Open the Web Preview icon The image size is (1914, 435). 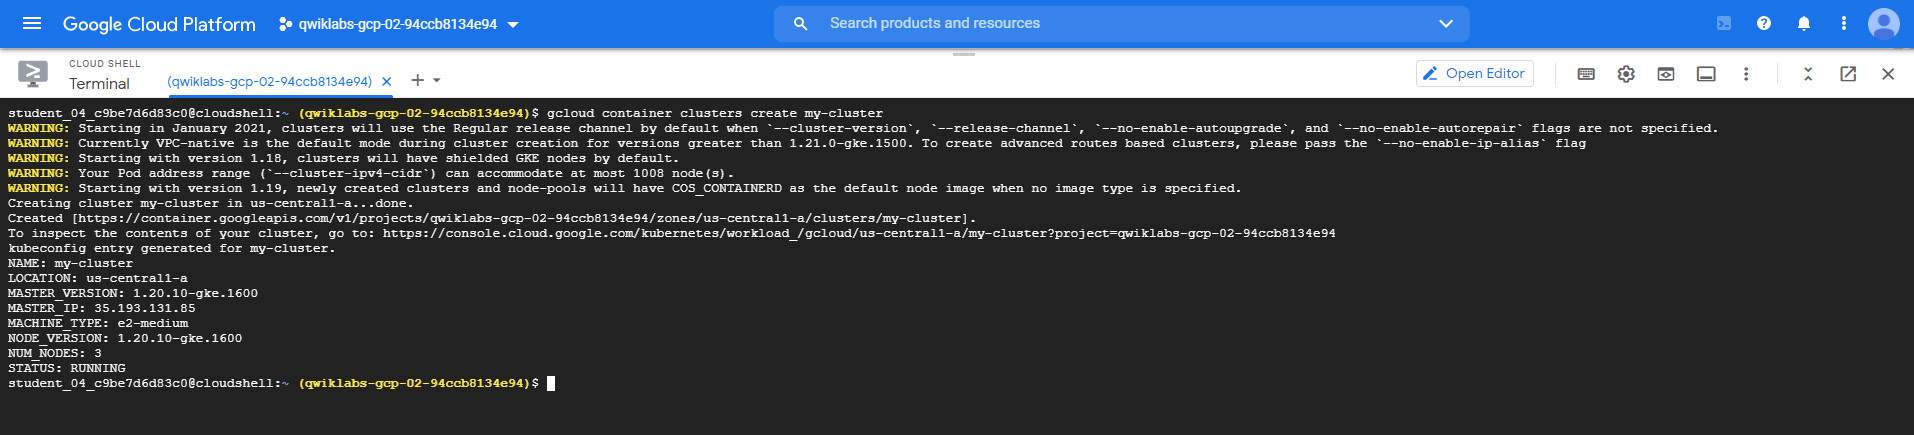pyautogui.click(x=1666, y=74)
